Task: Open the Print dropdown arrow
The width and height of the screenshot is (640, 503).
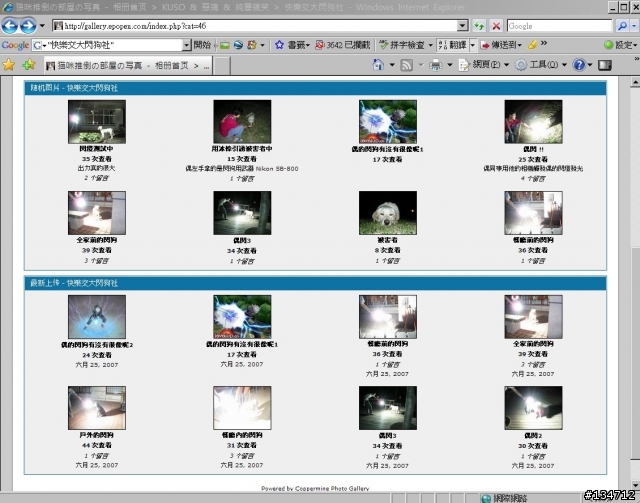Action: (450, 65)
